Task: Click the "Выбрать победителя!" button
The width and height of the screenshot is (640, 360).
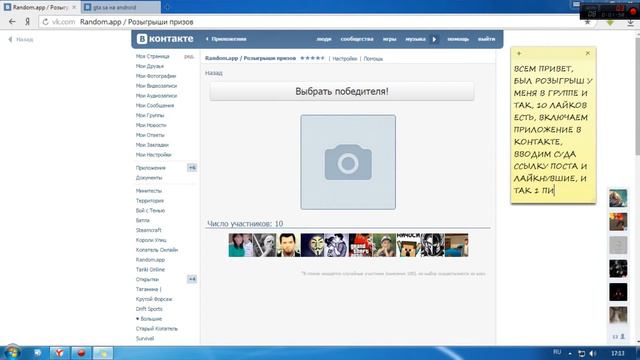Action: point(342,91)
